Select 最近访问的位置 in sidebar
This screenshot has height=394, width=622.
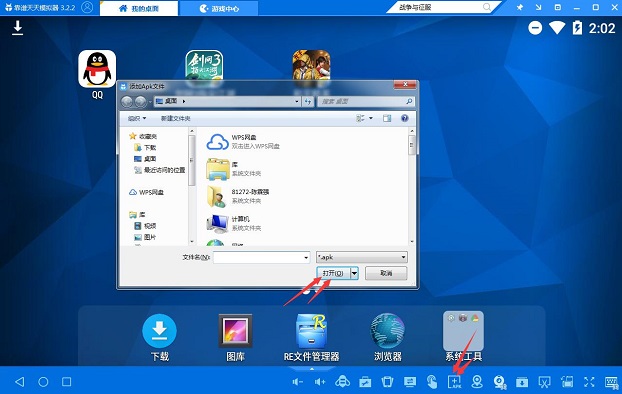(x=159, y=170)
